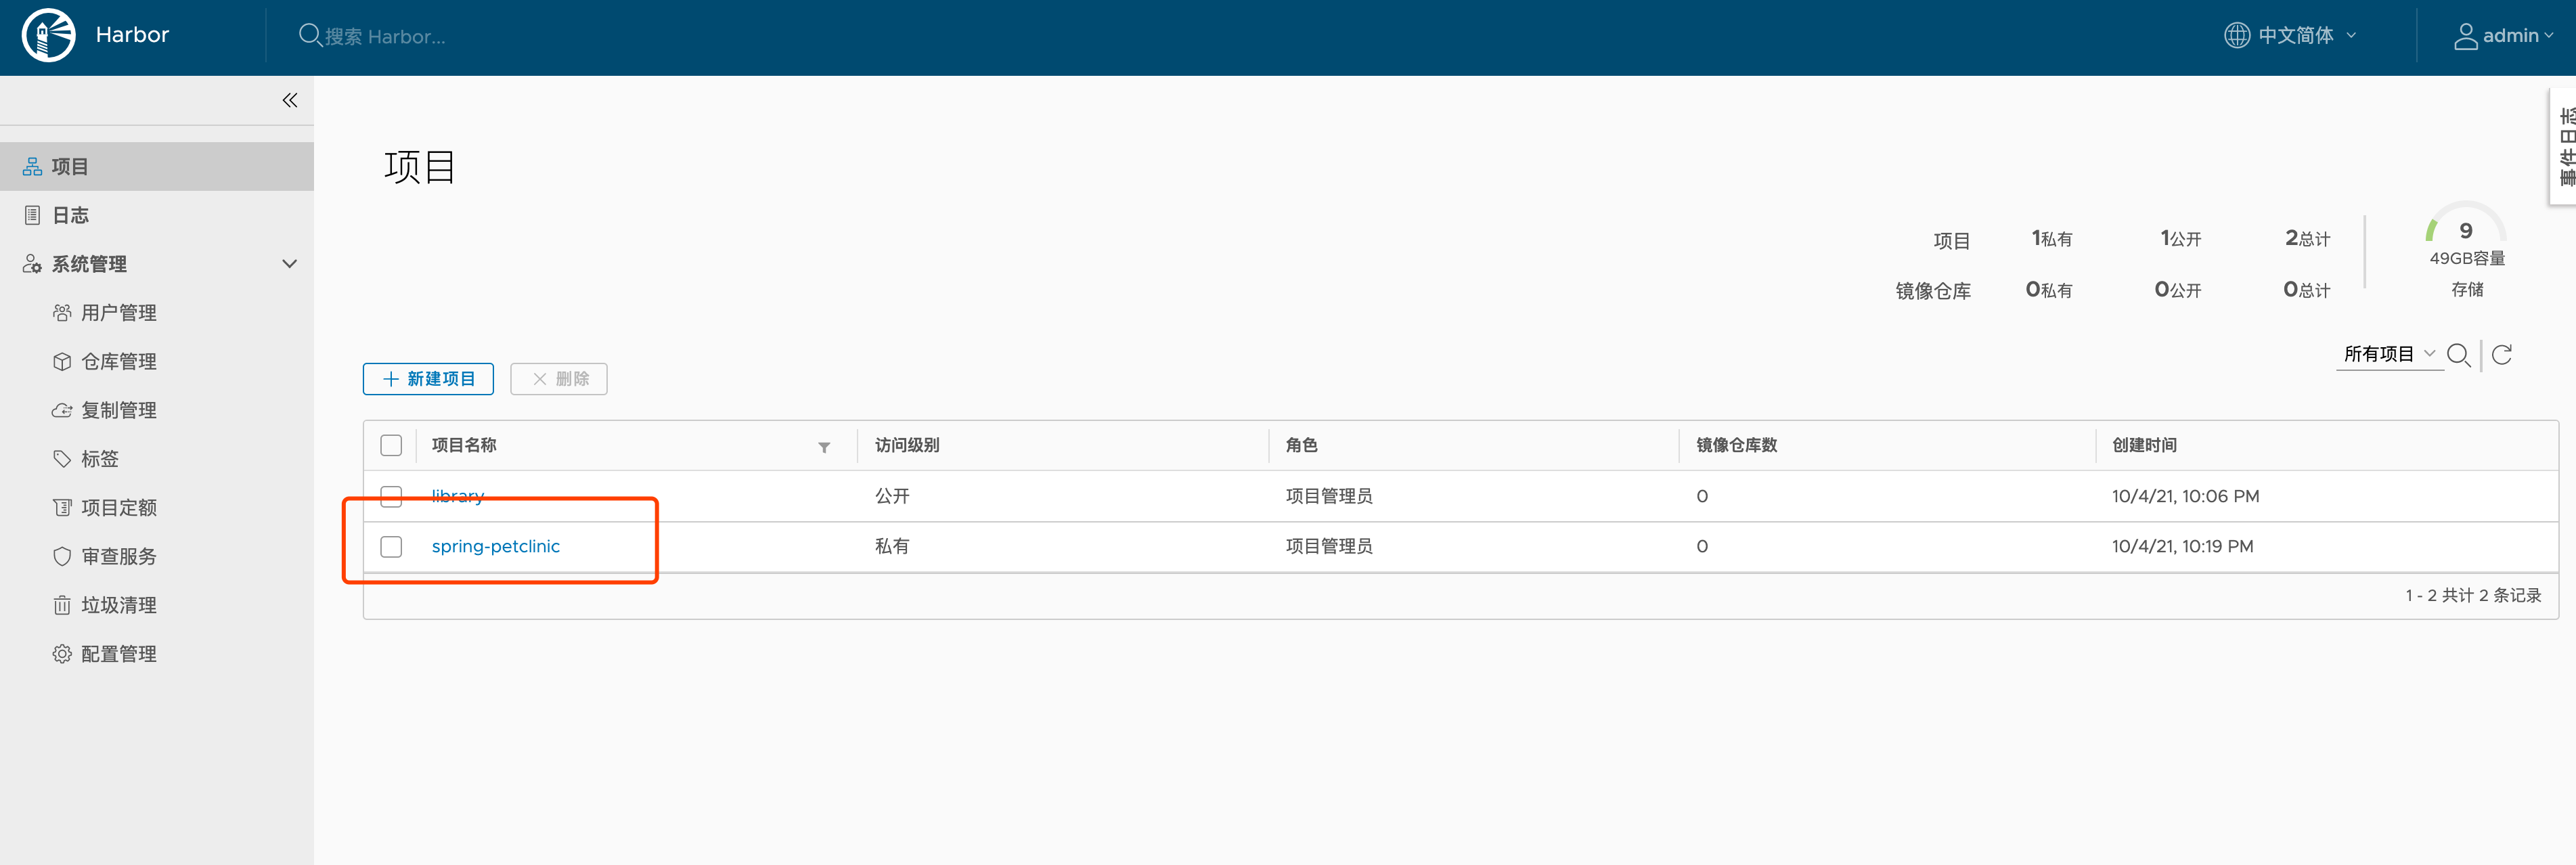The image size is (2576, 865).
Task: Click the Harbor lighthouse logo
Action: [48, 36]
